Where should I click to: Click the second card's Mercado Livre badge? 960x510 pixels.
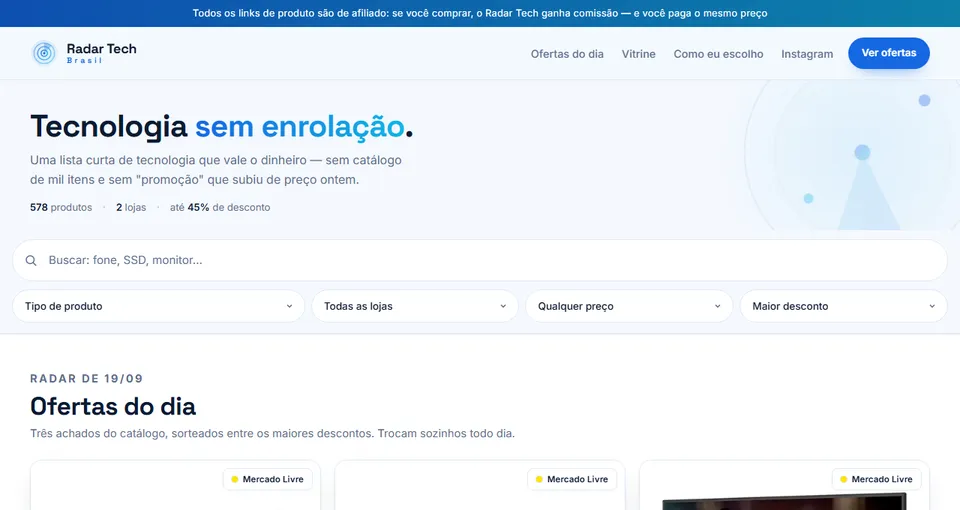[x=572, y=479]
